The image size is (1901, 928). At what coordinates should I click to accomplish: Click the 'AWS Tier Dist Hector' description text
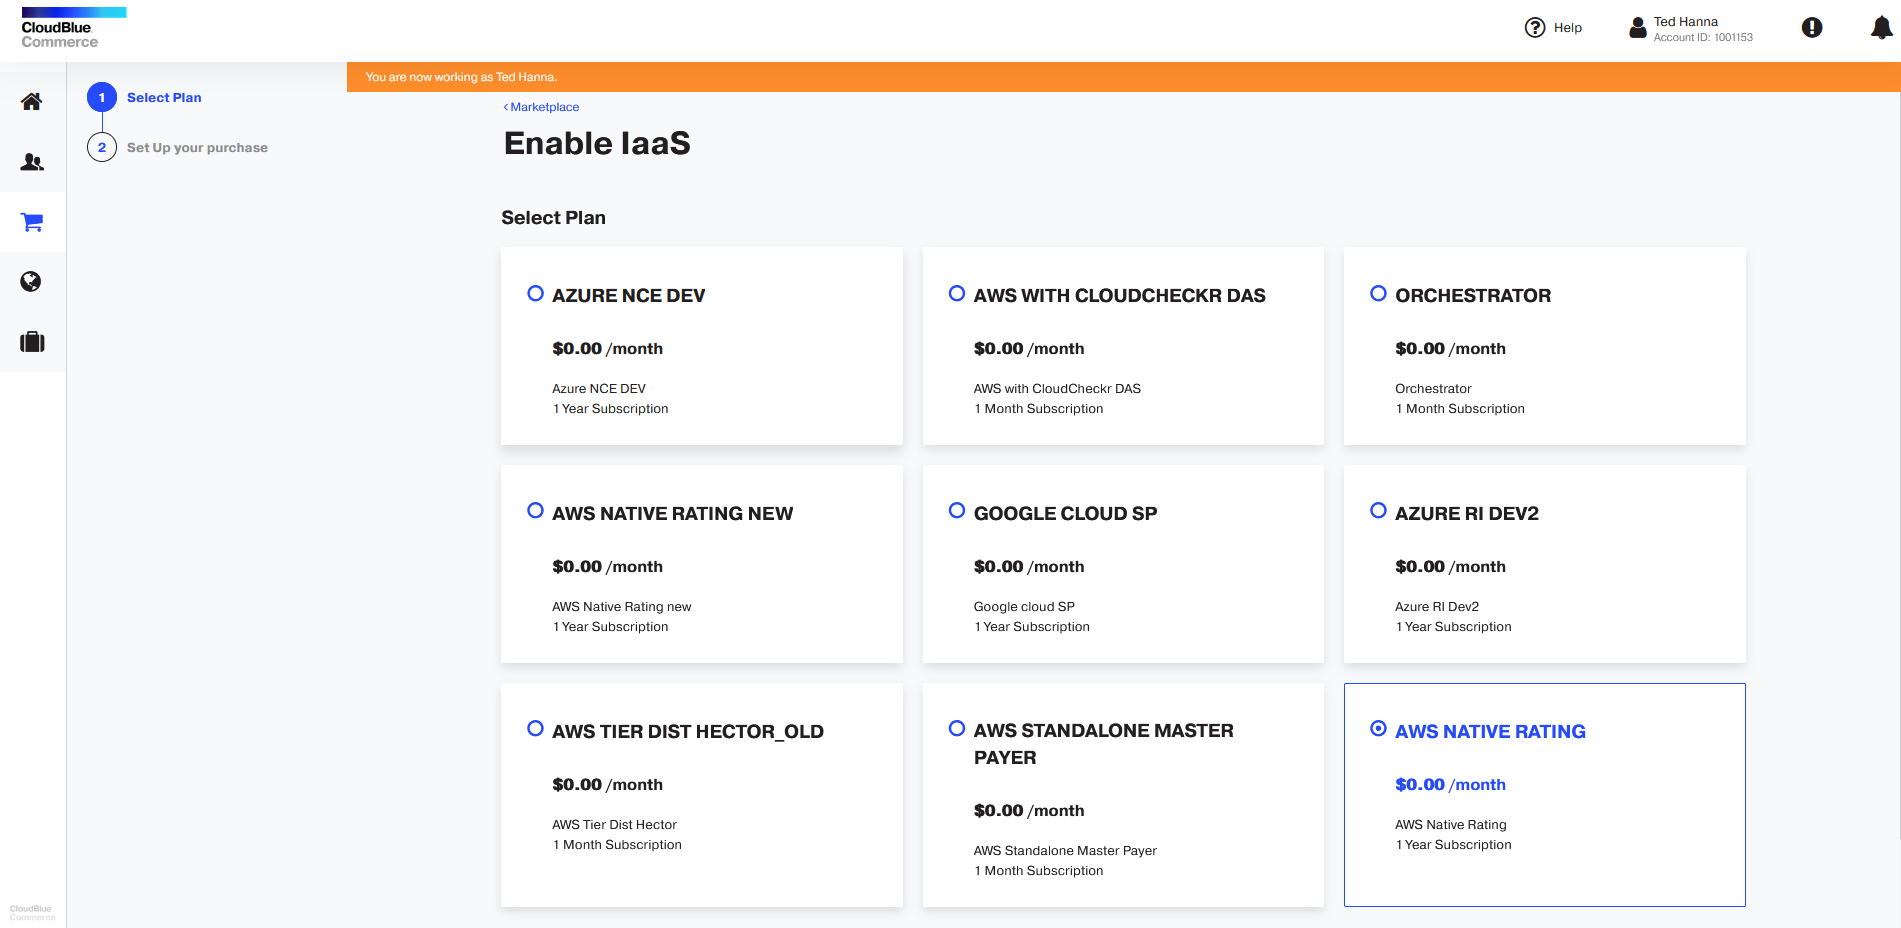click(614, 825)
